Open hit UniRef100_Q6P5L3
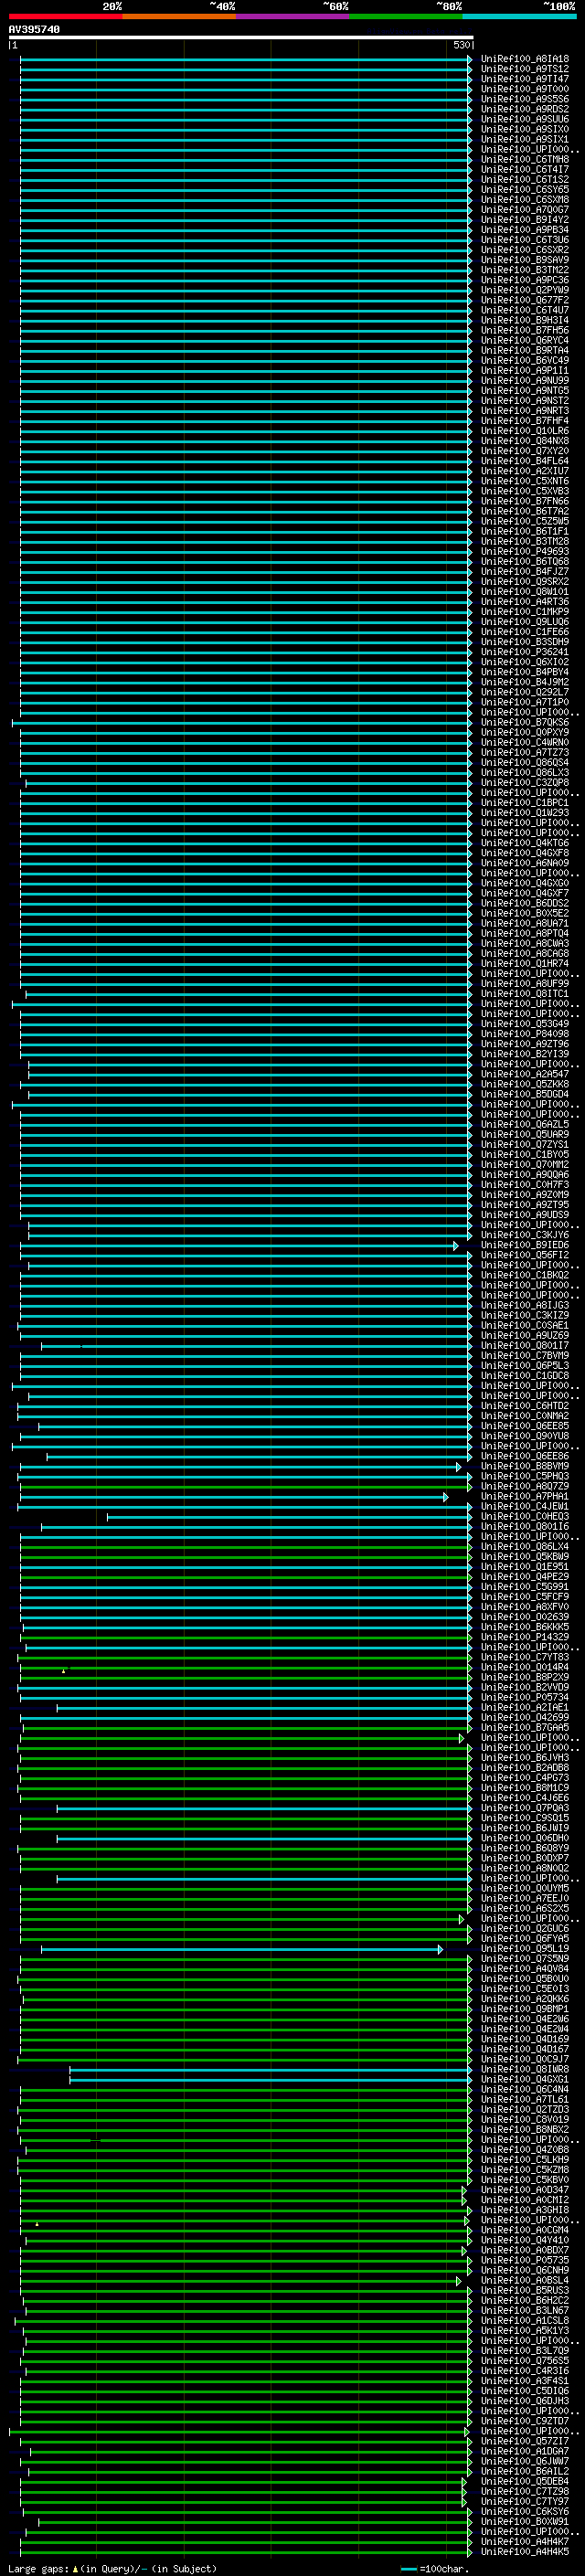585x2576 pixels. click(x=525, y=1365)
